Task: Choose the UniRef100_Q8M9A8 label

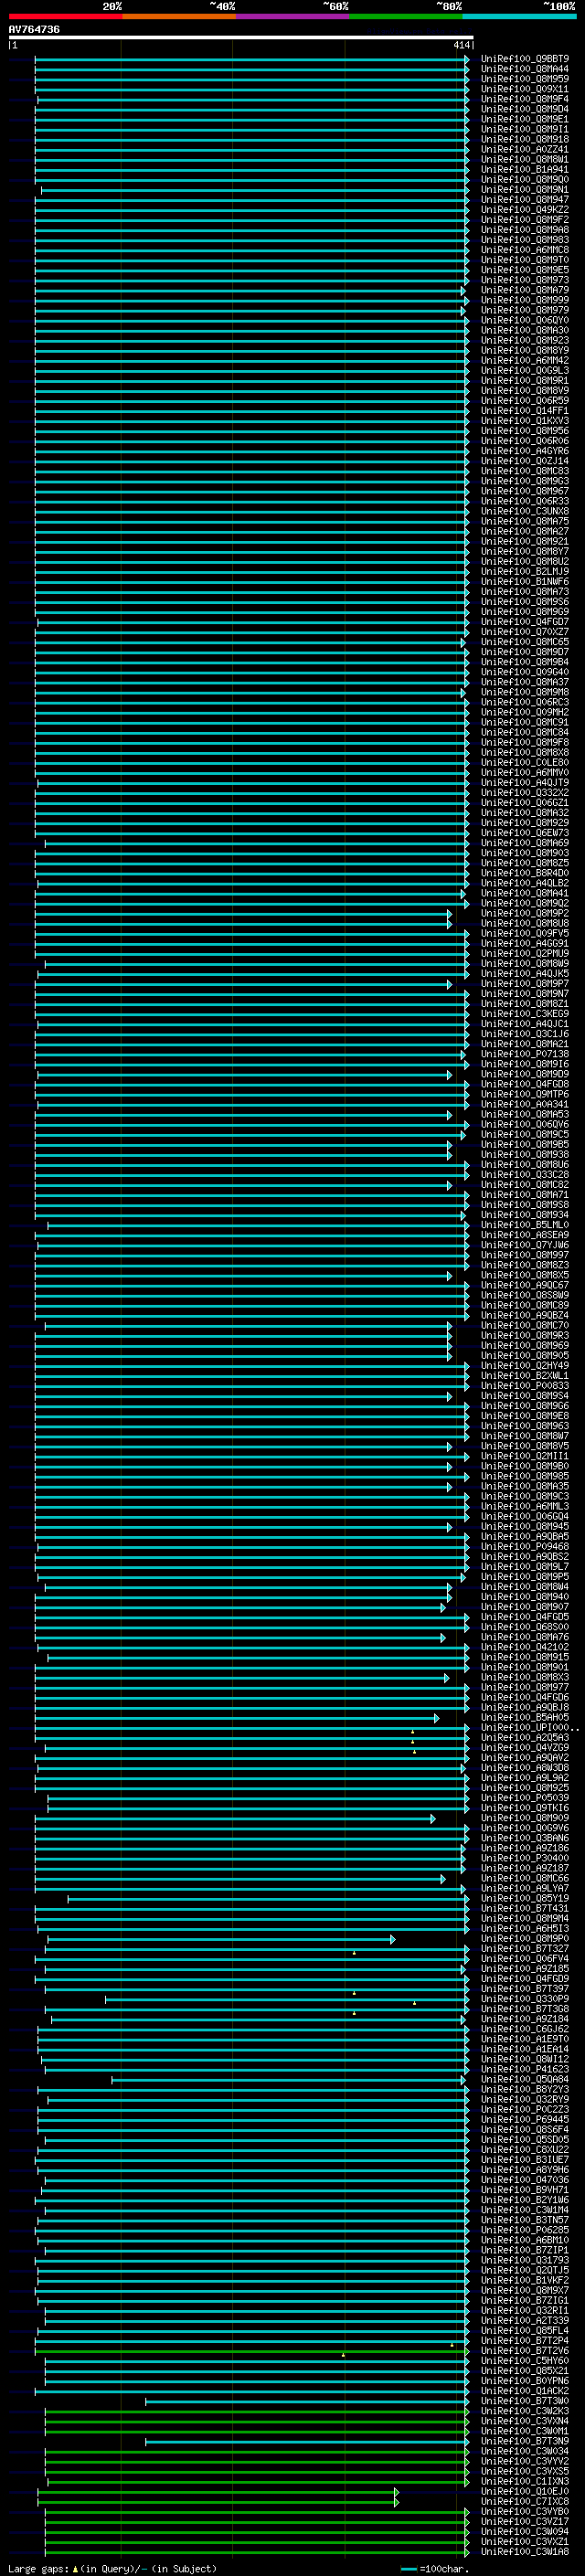Action: [525, 229]
